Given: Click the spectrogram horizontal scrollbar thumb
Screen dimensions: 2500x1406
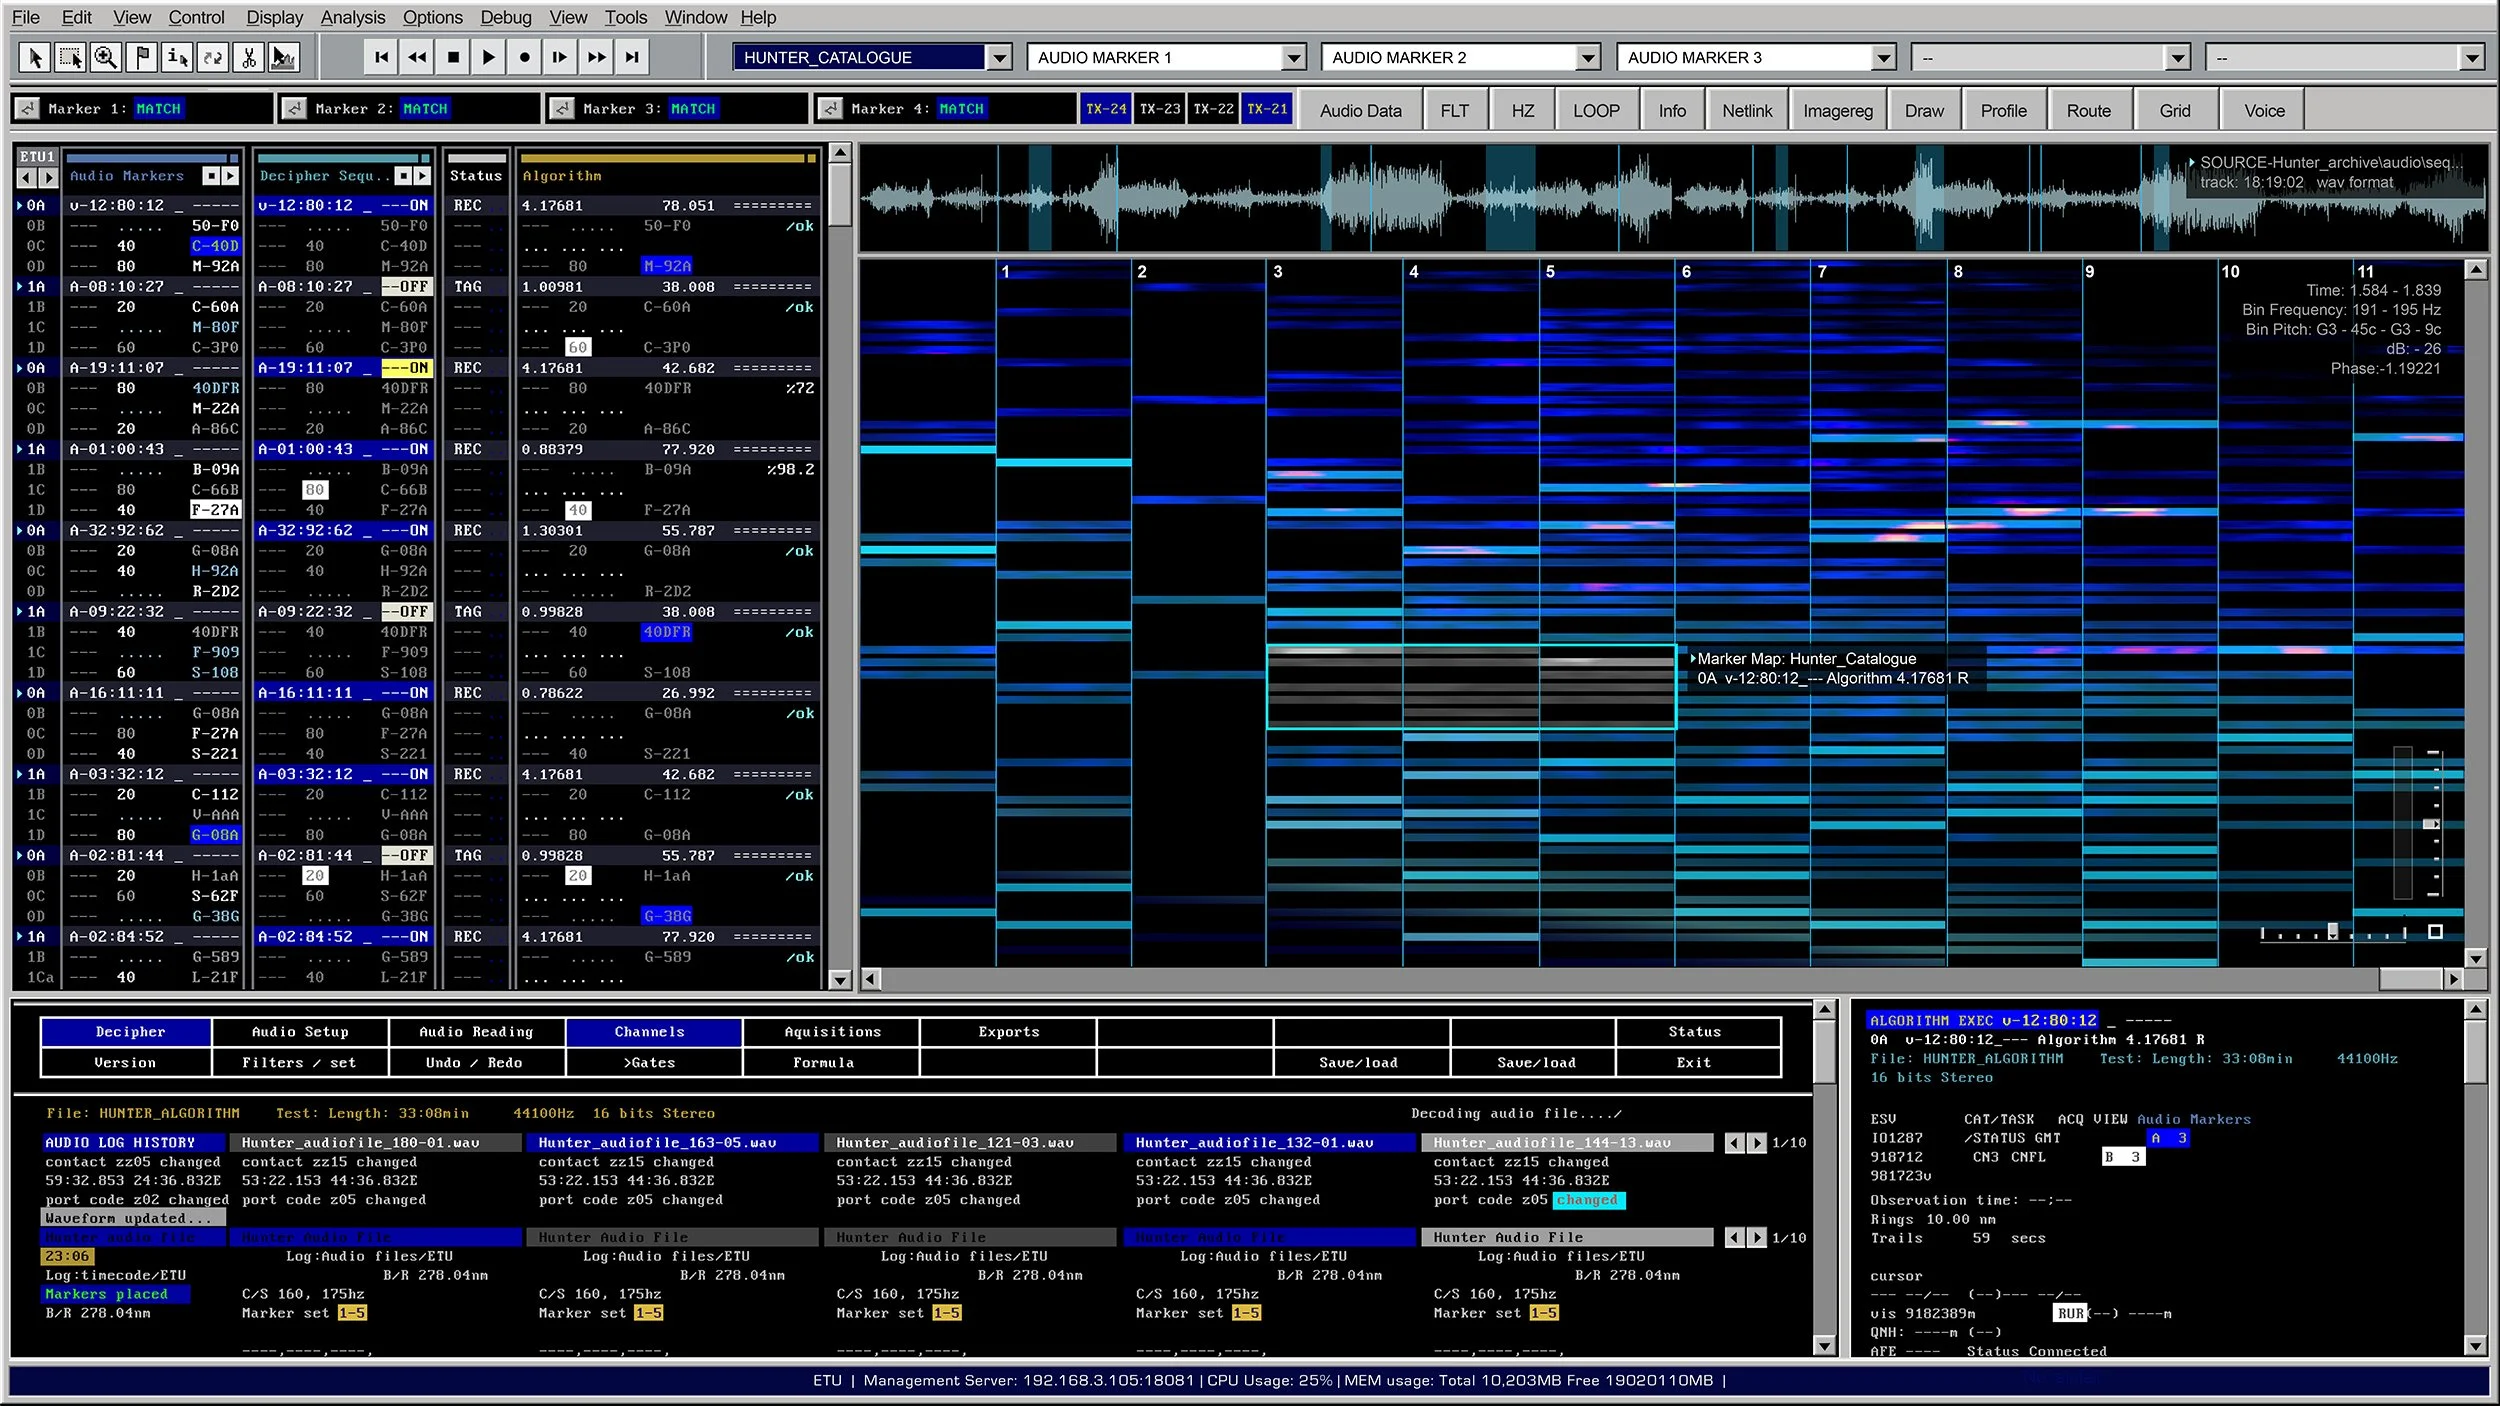Looking at the screenshot, I should click(x=2410, y=979).
